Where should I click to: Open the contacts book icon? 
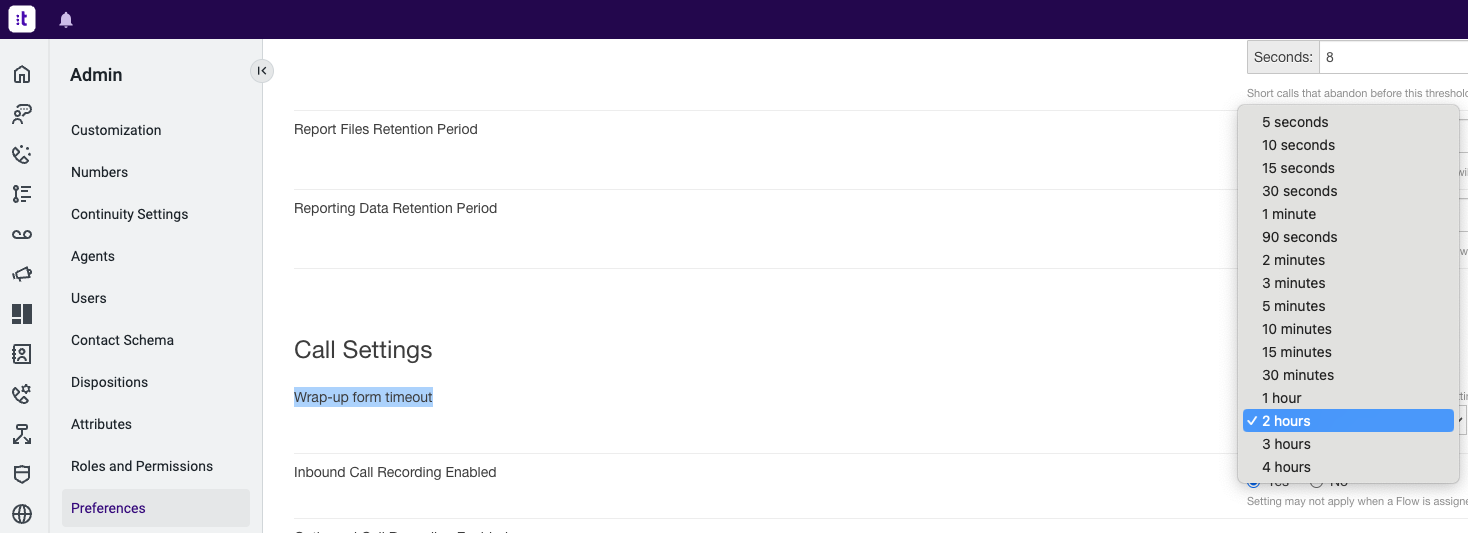tap(22, 354)
